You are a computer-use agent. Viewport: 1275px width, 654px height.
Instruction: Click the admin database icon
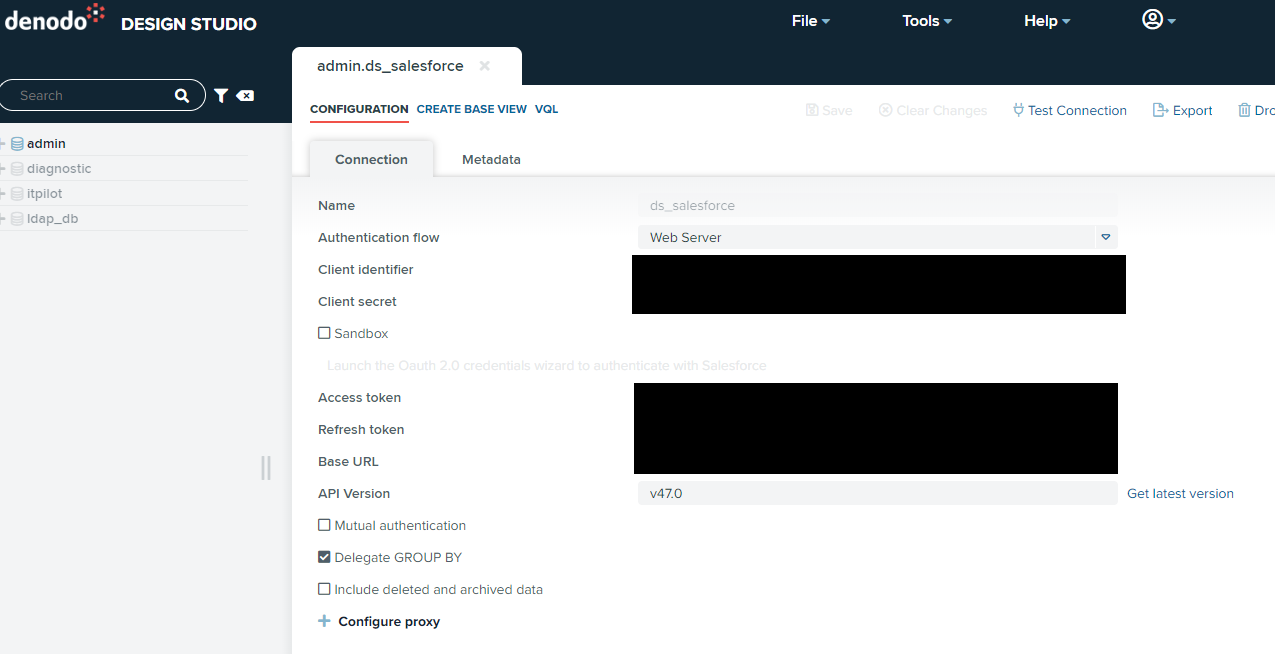tap(17, 144)
